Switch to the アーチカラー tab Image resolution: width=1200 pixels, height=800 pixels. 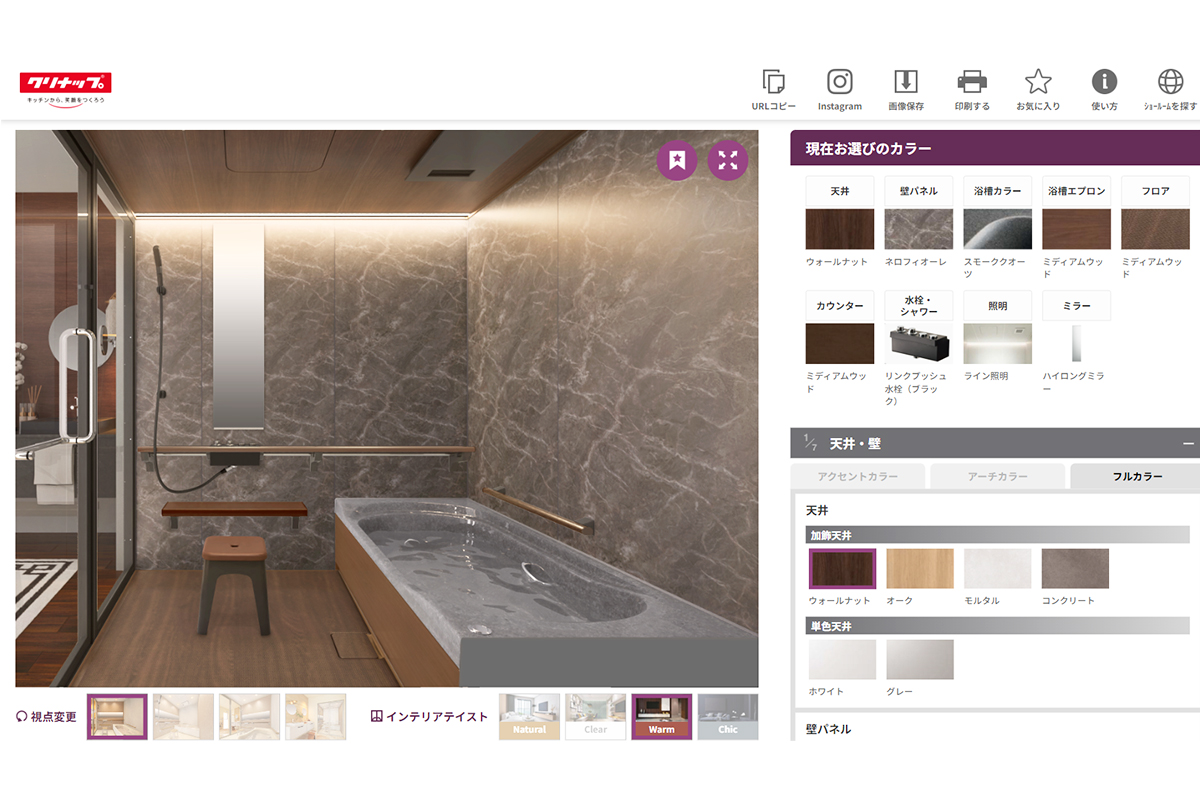[997, 477]
